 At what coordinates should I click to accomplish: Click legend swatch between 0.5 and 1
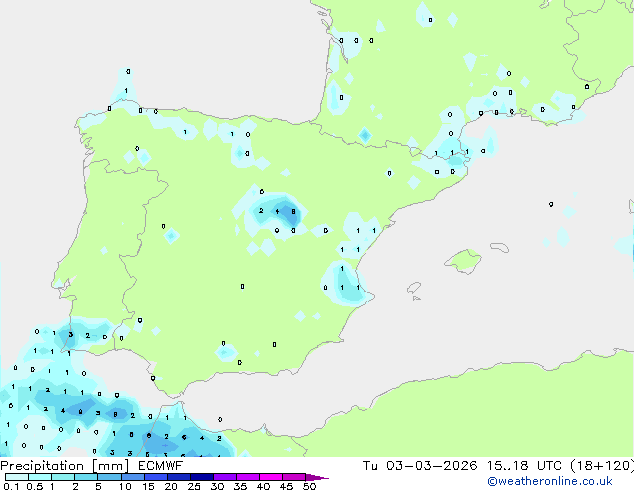pyautogui.click(x=40, y=477)
